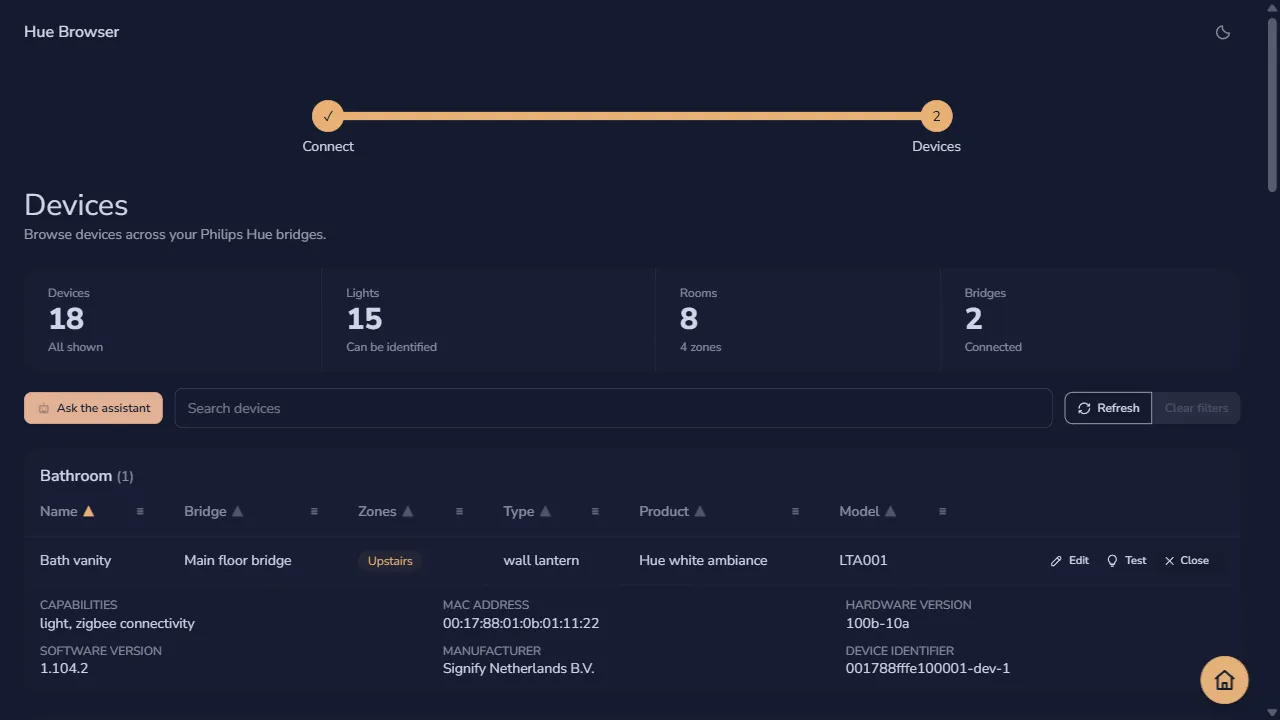Click the software version 1.104.2
The height and width of the screenshot is (720, 1280).
pyautogui.click(x=64, y=668)
